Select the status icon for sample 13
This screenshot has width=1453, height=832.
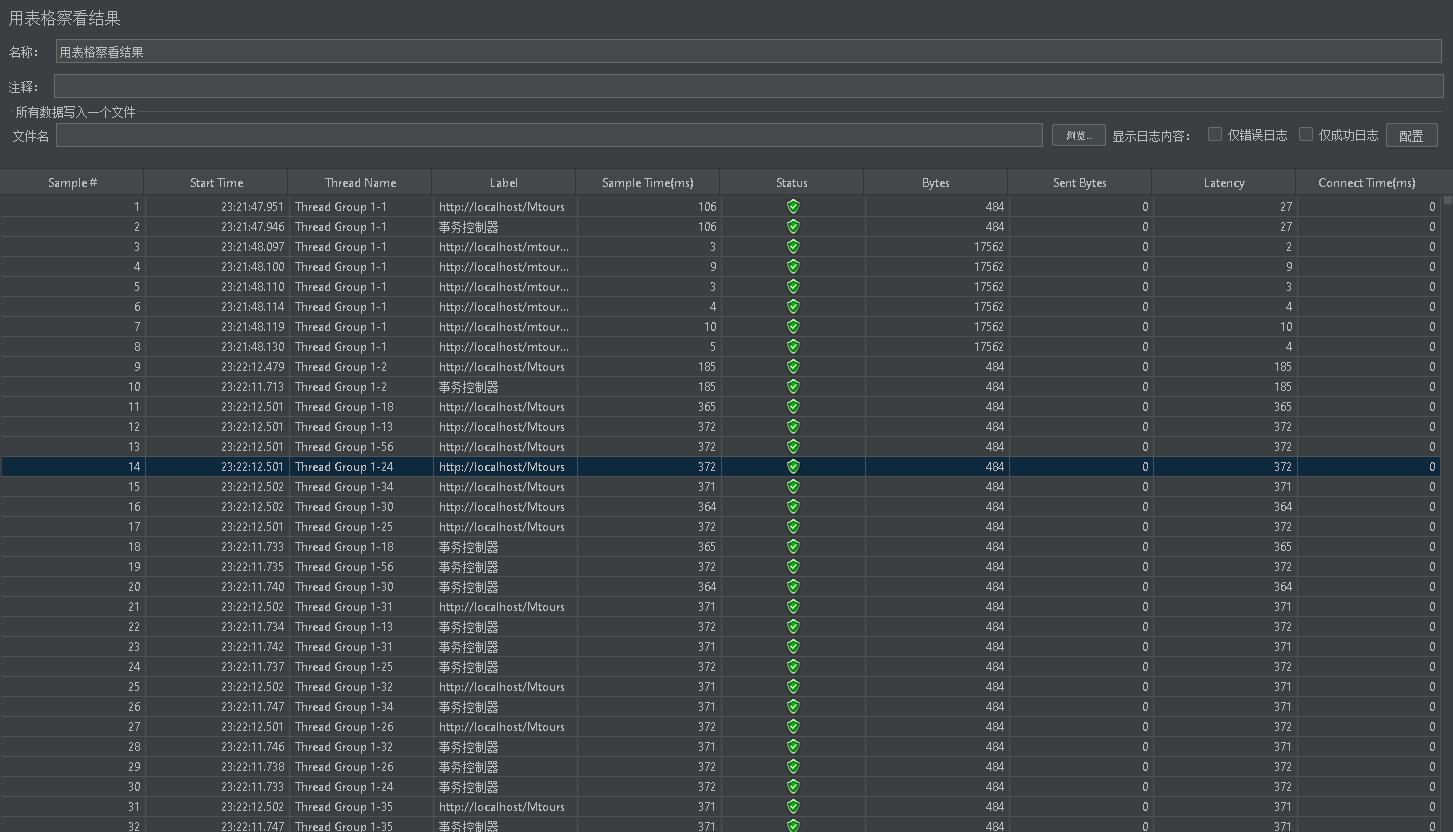(793, 447)
